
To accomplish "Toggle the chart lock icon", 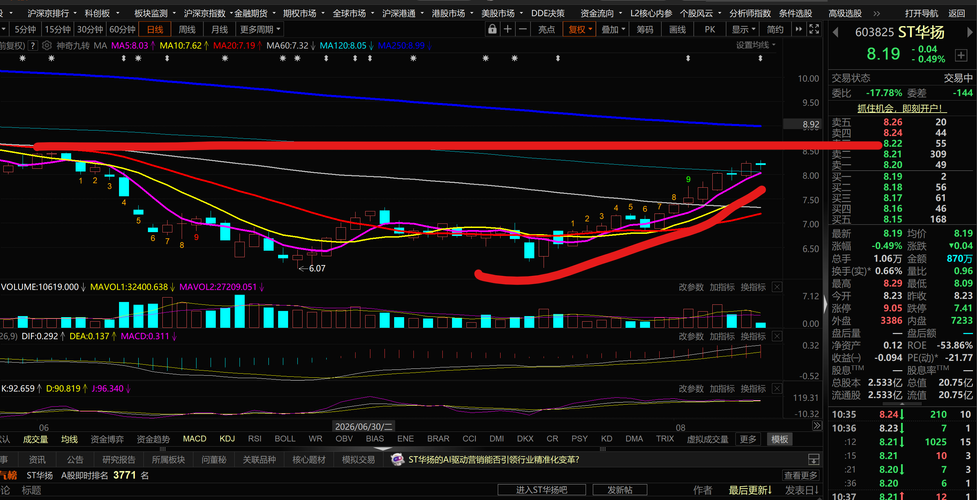I will [x=492, y=29].
